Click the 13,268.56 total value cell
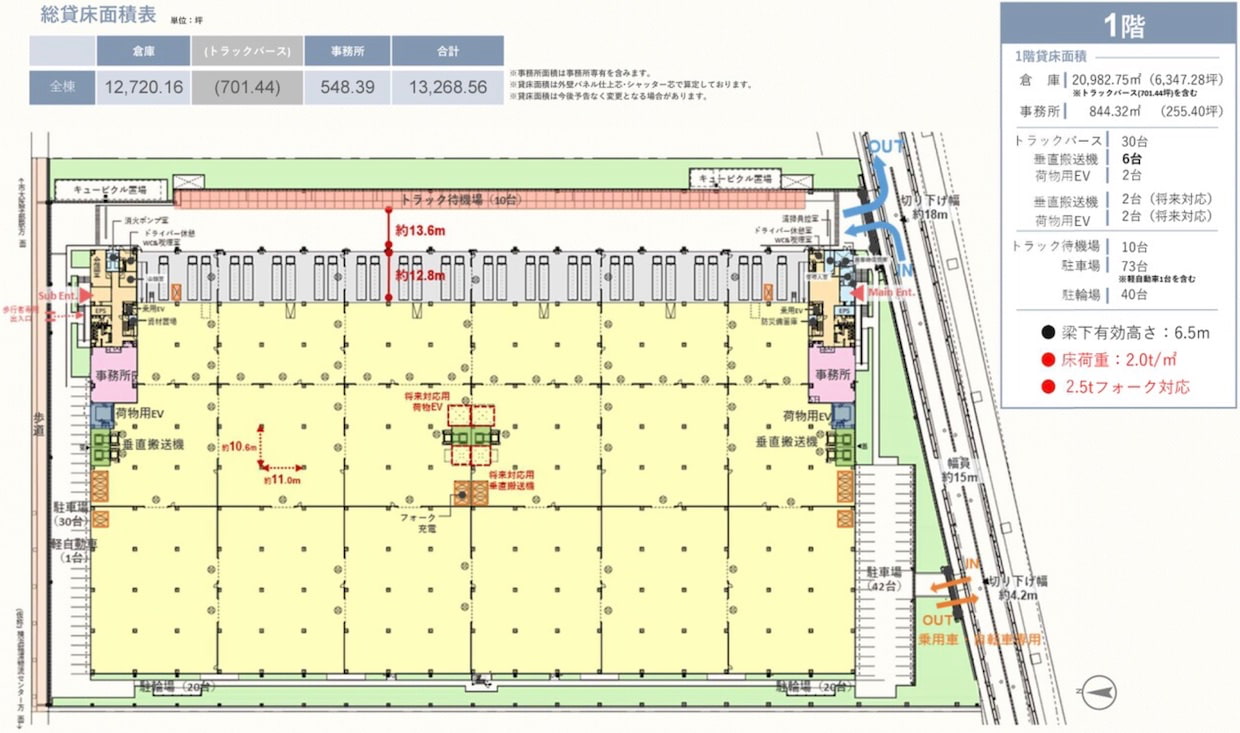Screen dimensions: 1240x733 (x=447, y=87)
